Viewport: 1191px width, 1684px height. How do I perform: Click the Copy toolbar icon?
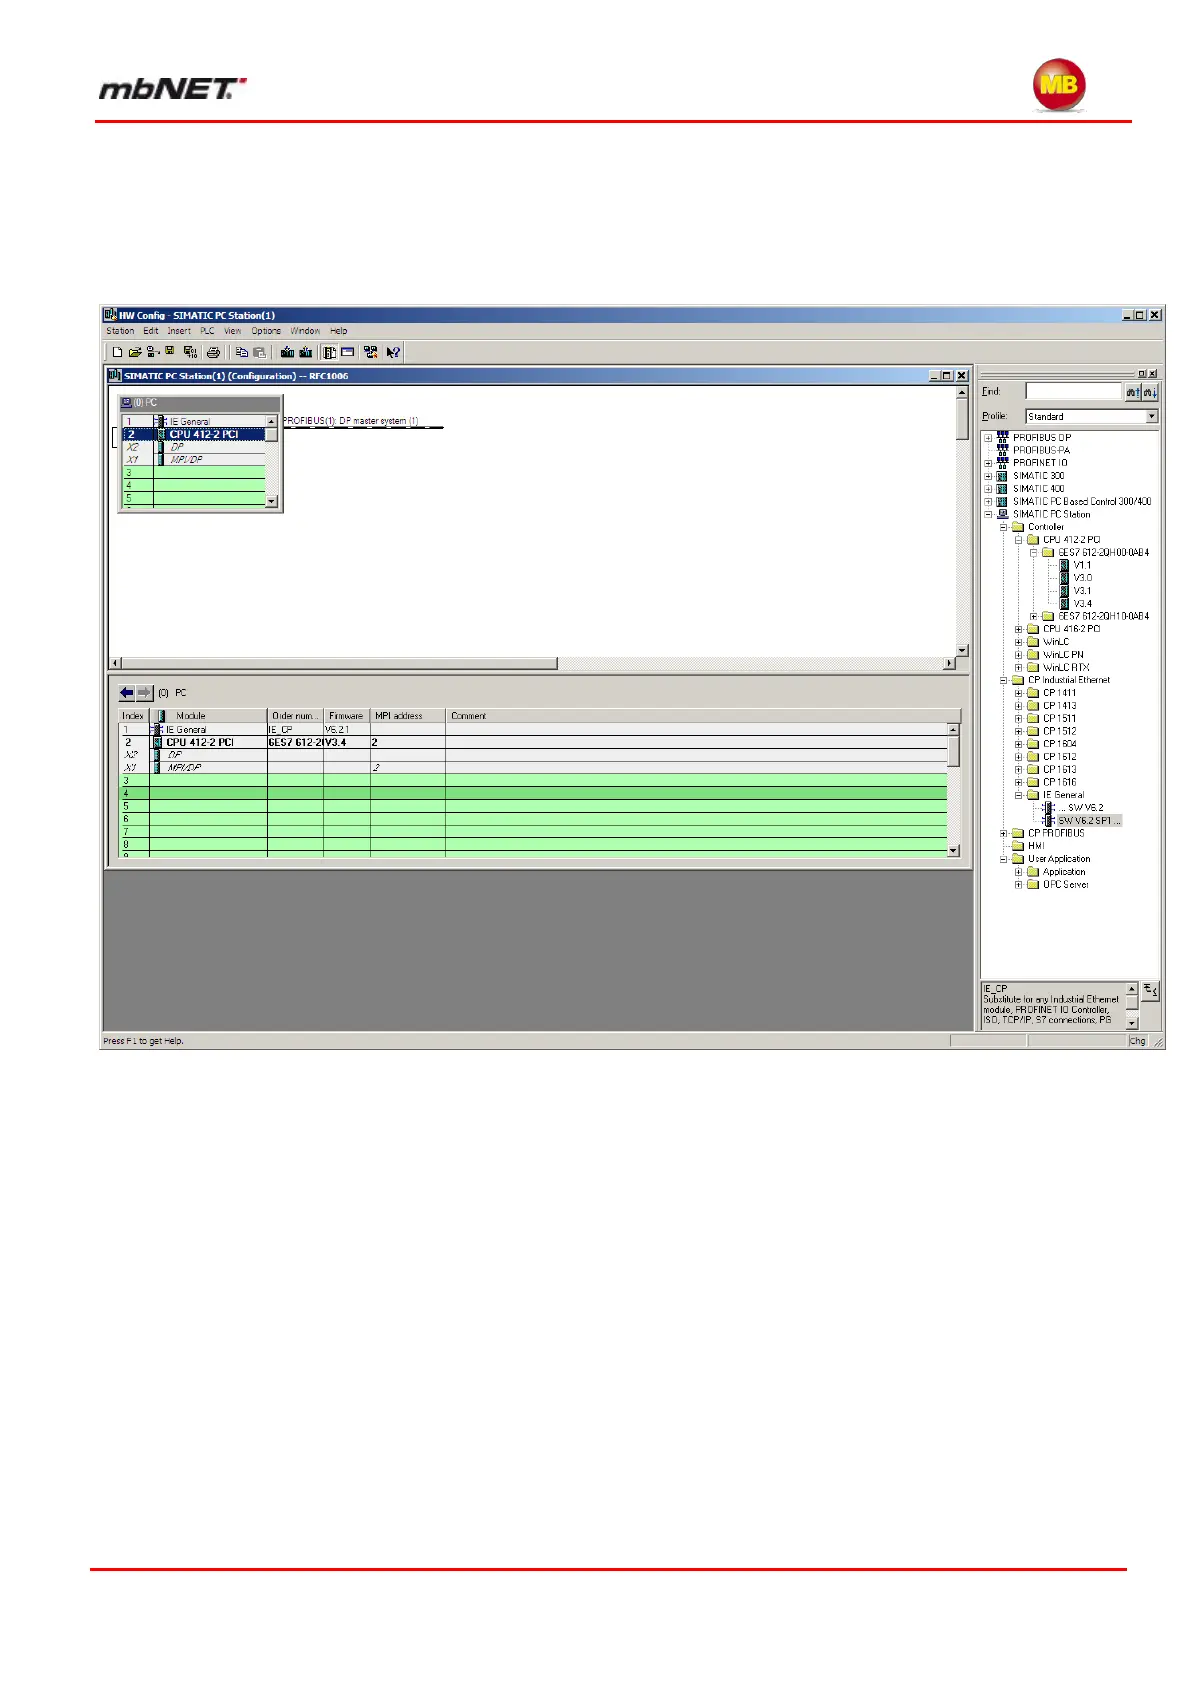tap(241, 352)
